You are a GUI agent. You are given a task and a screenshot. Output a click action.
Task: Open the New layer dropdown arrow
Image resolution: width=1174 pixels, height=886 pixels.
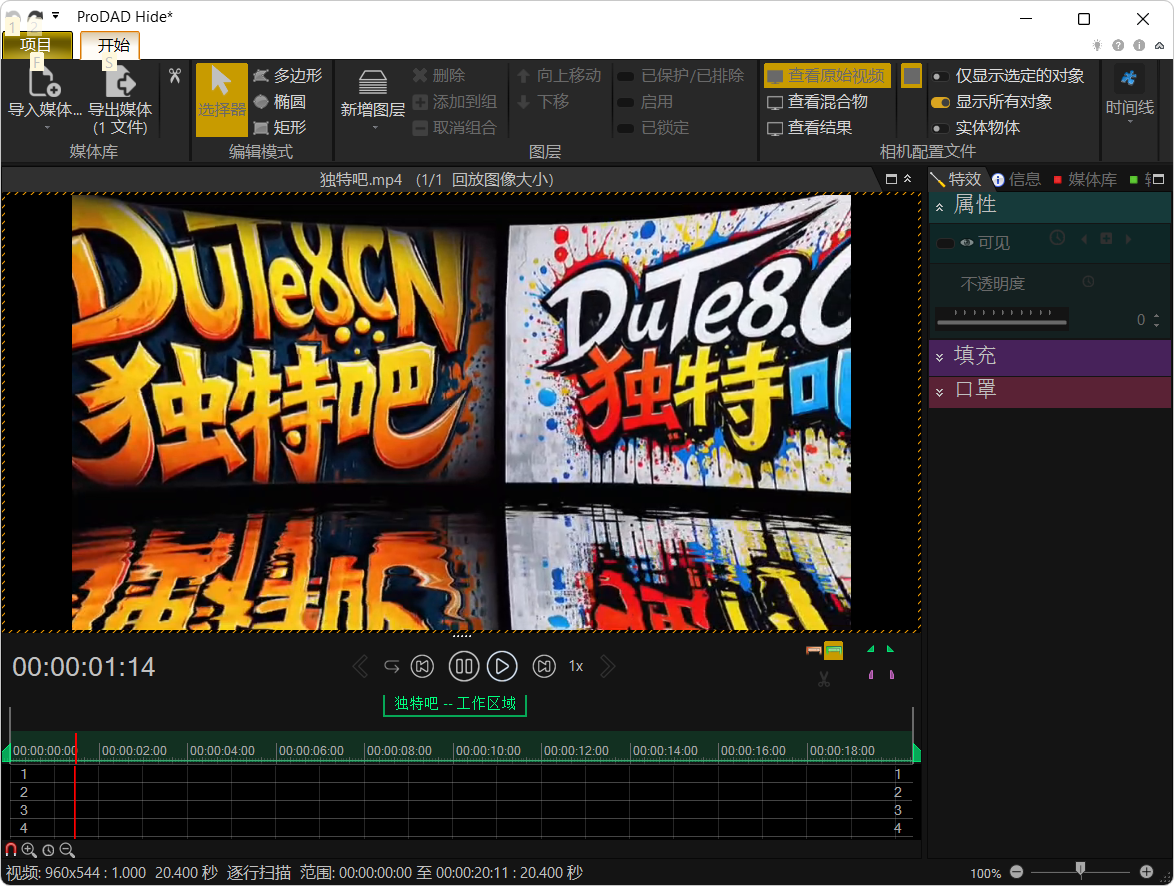375,128
